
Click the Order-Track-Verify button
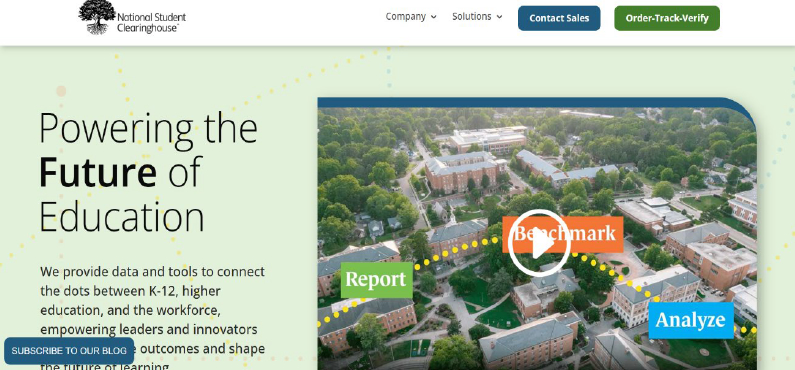(667, 18)
